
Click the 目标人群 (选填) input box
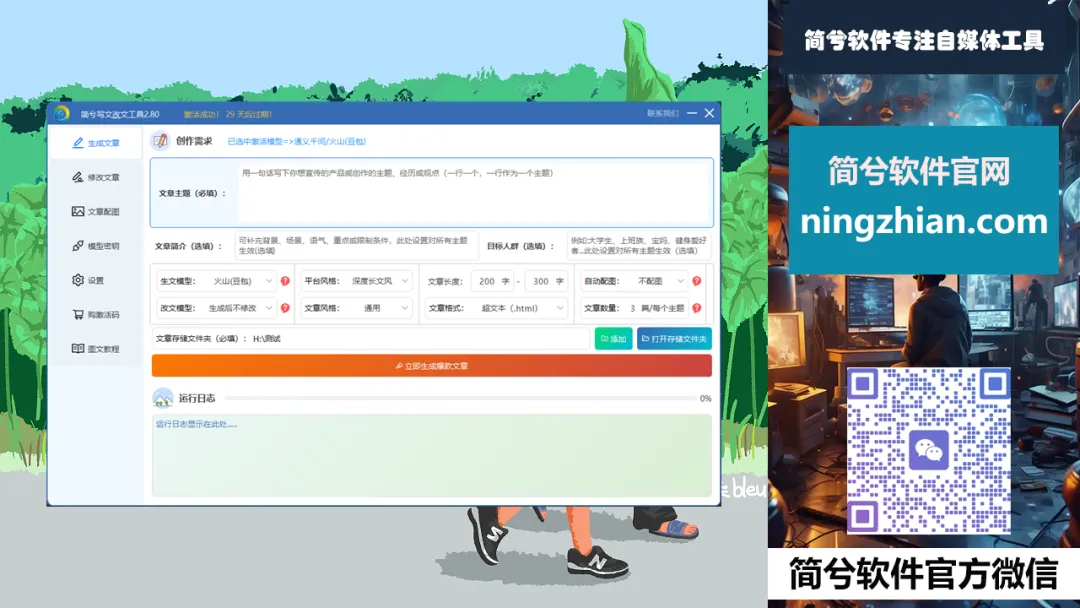click(639, 246)
